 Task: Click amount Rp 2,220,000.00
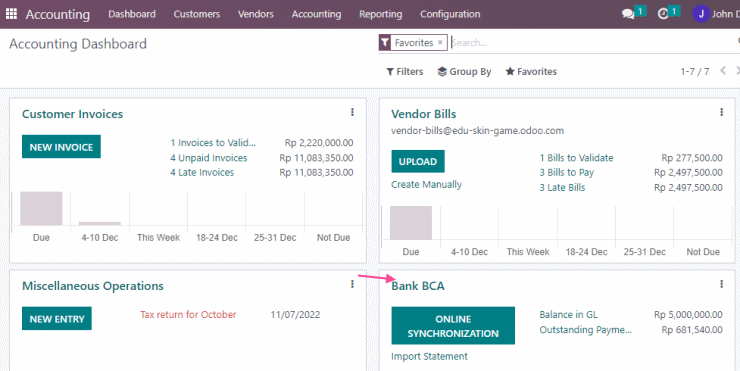(319, 143)
